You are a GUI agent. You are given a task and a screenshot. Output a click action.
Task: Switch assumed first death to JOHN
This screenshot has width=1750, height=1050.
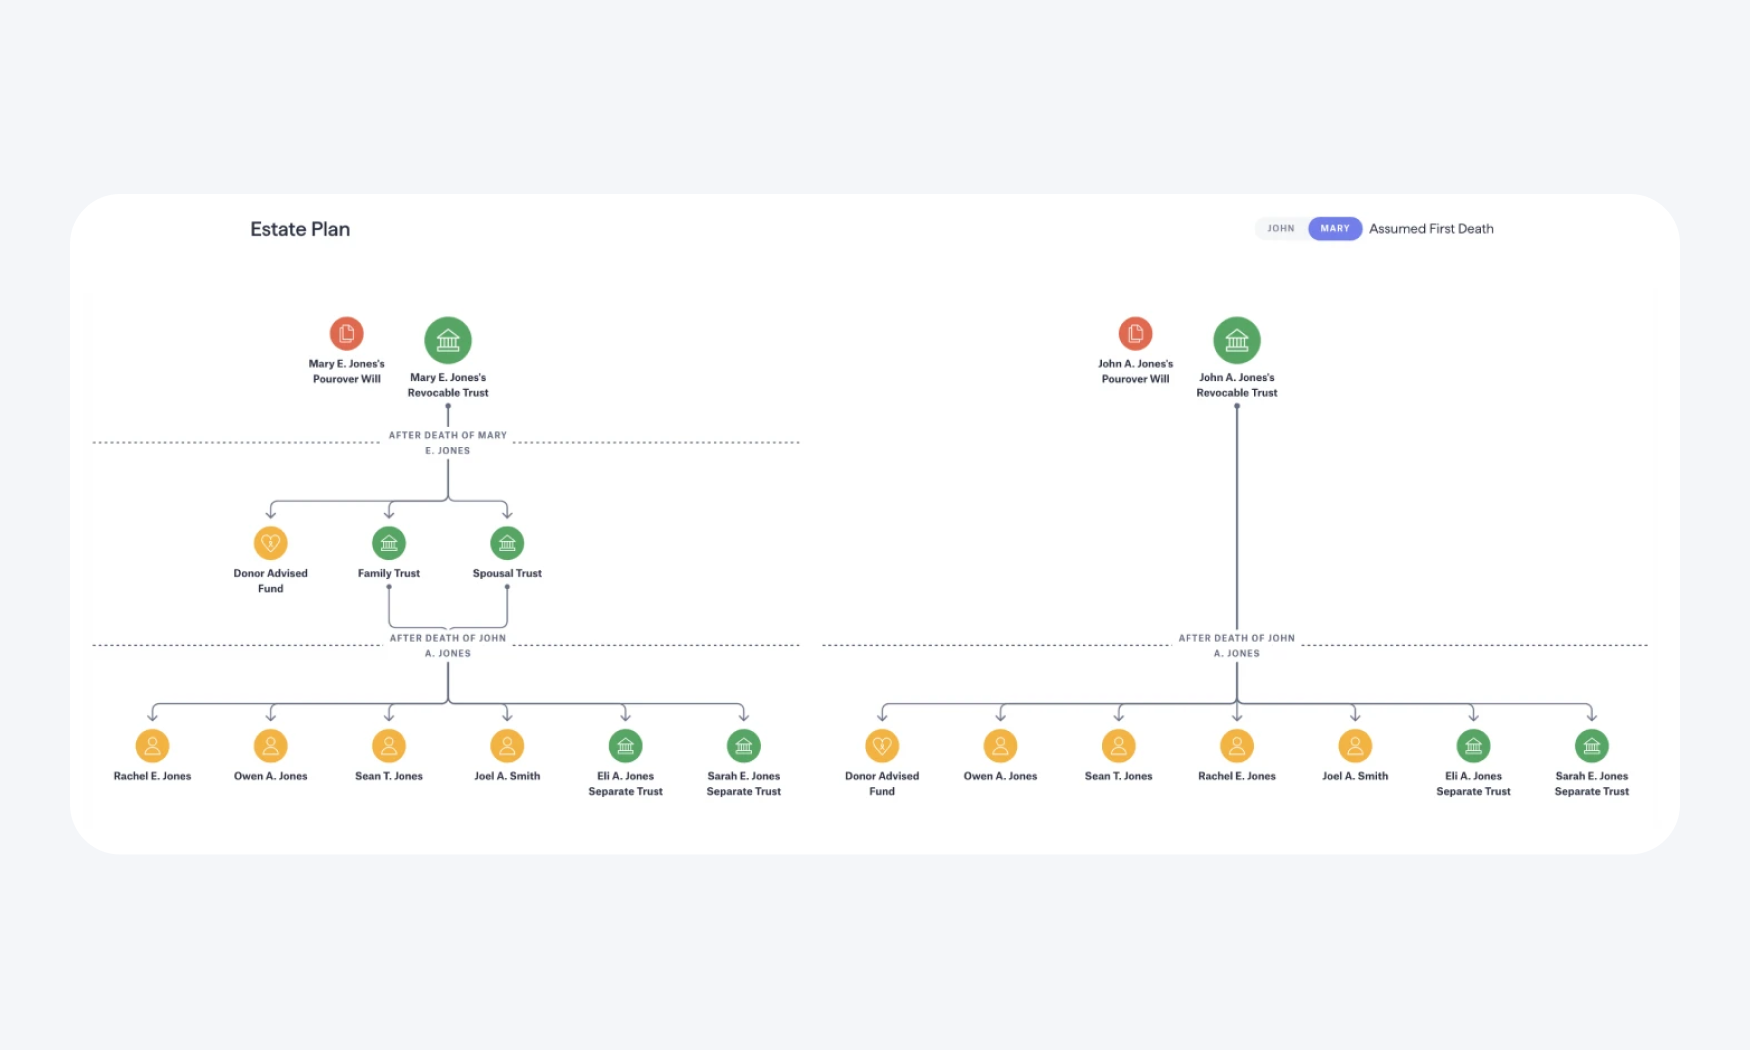click(x=1280, y=228)
